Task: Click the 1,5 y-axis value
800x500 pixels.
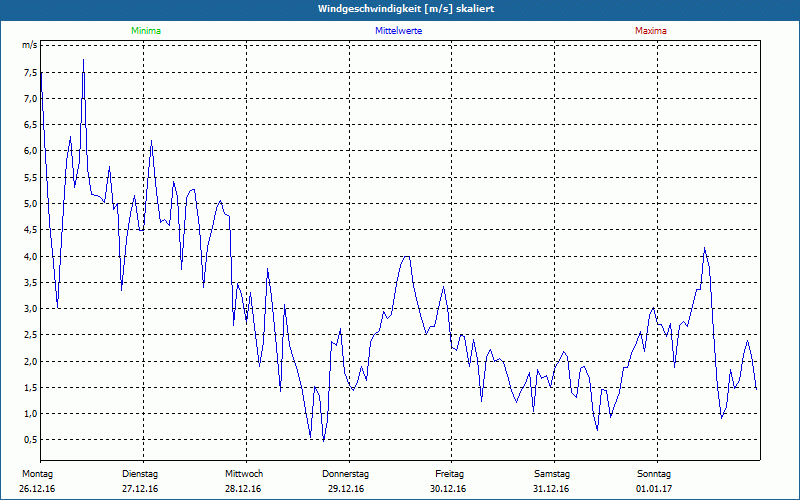Action: pos(30,387)
